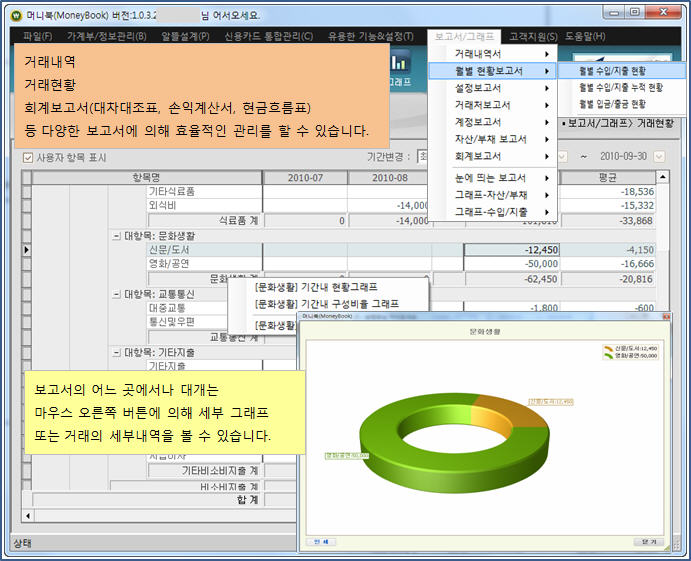Collapse the 대항목: 기타지출 group

tap(117, 352)
